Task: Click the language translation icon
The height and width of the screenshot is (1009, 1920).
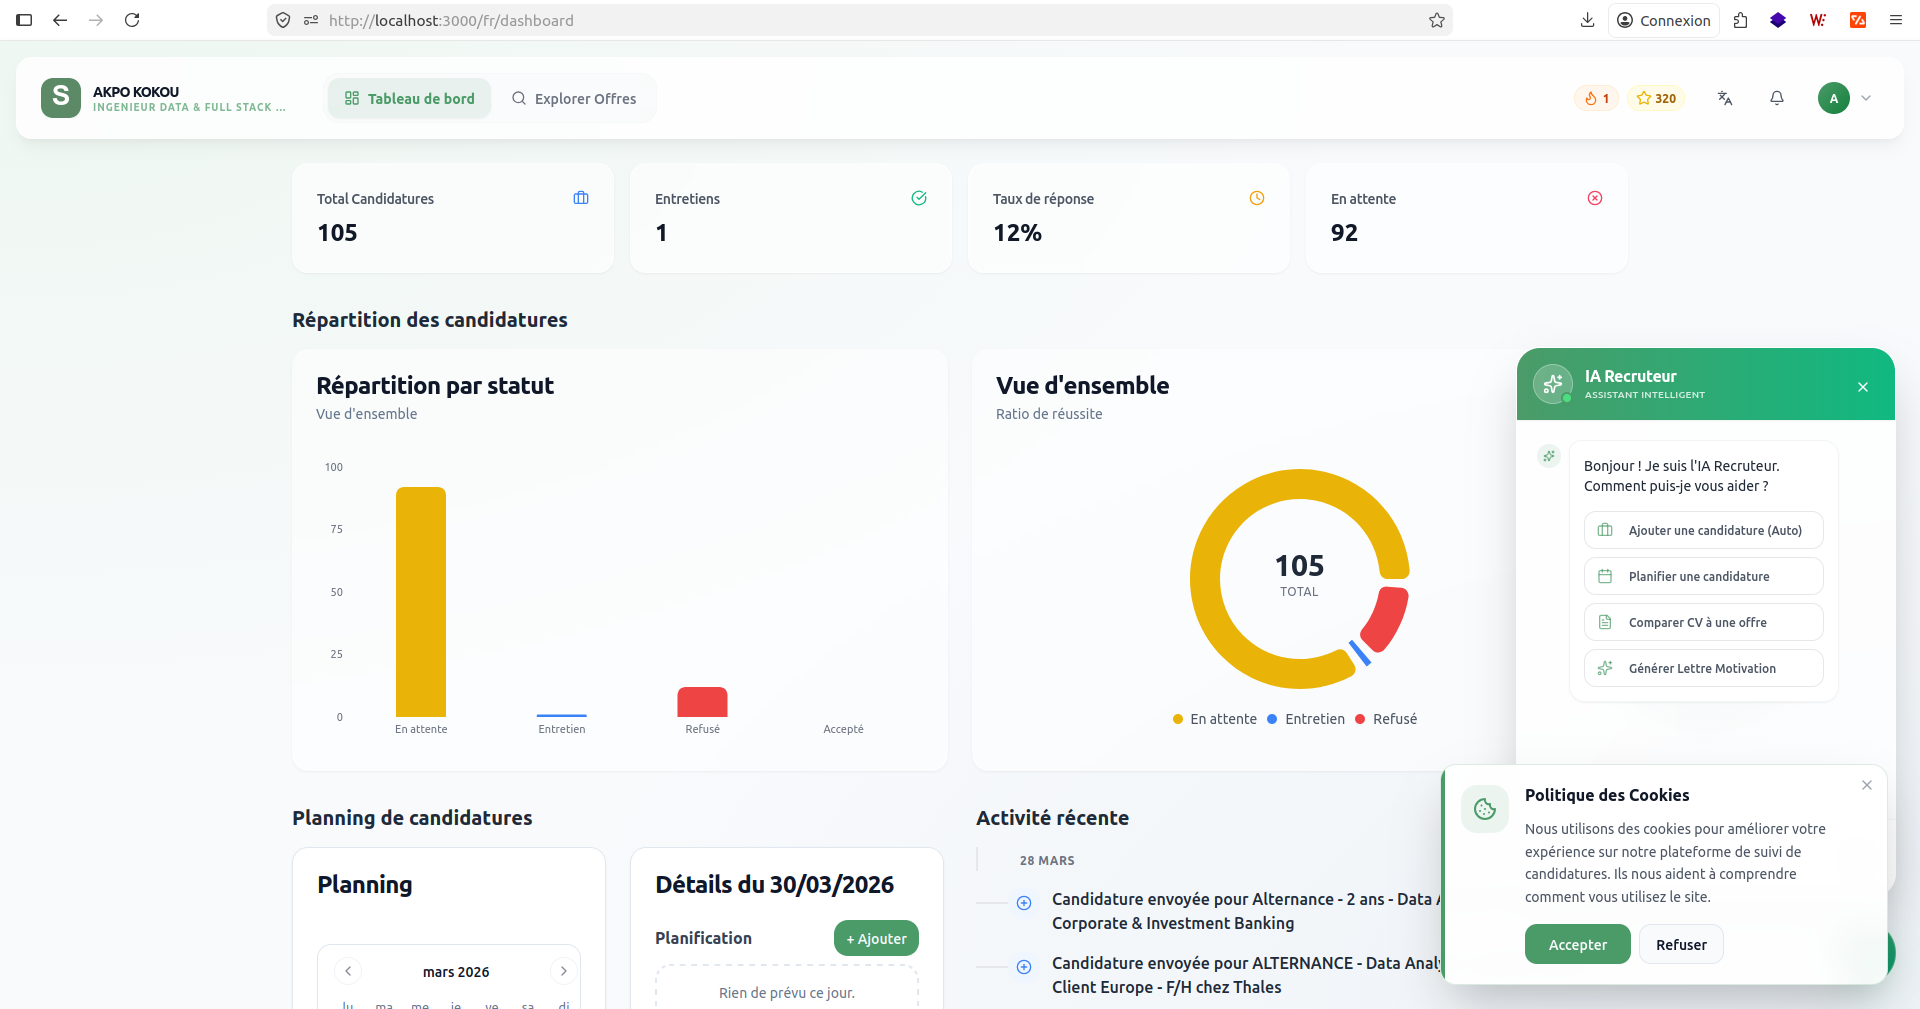Action: pyautogui.click(x=1725, y=98)
